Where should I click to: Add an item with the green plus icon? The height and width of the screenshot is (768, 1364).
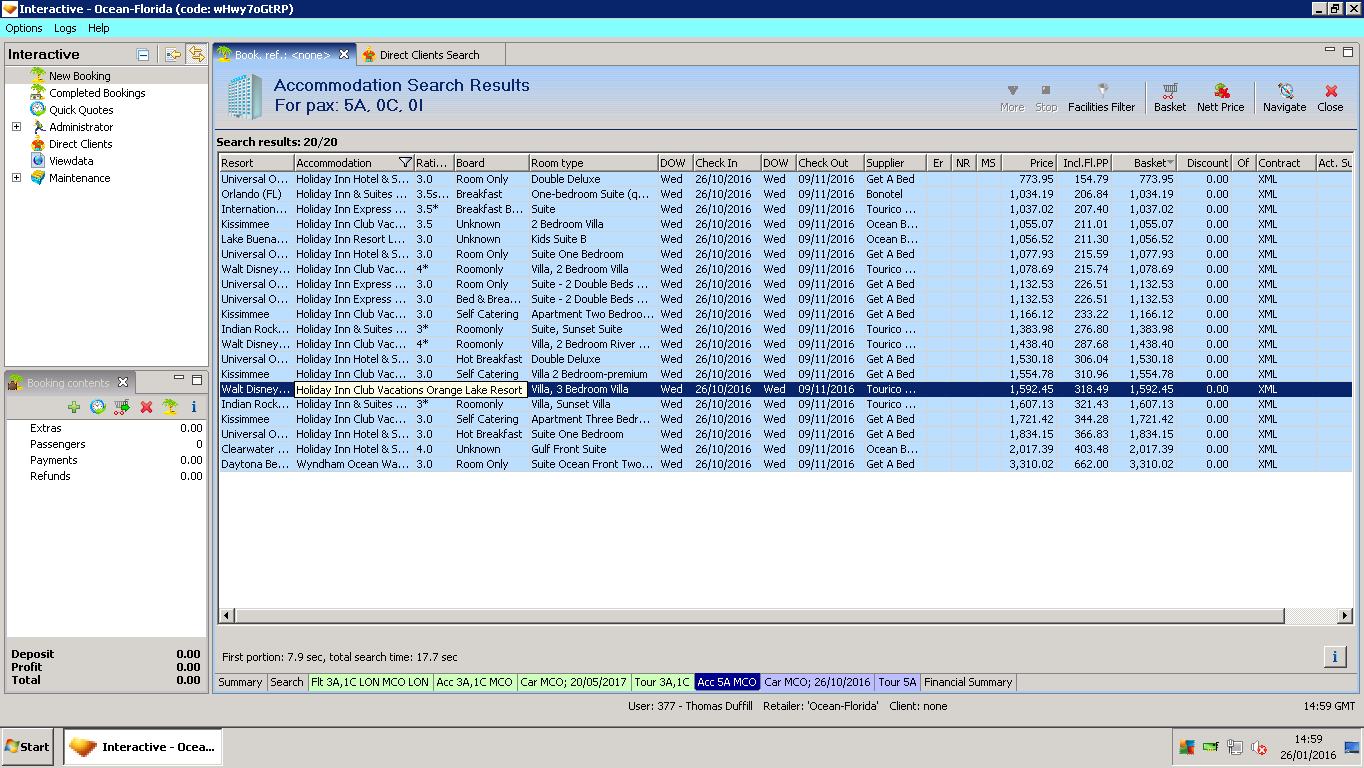point(74,407)
